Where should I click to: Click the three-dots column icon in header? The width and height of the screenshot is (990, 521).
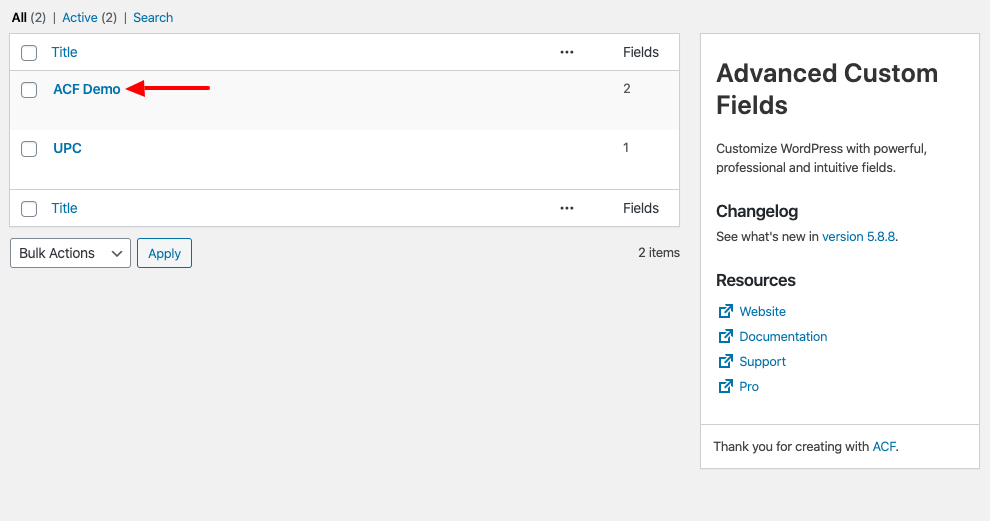[567, 52]
